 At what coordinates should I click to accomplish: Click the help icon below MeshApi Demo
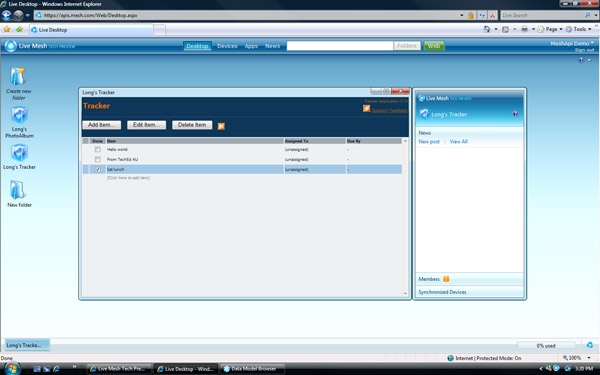tap(581, 60)
